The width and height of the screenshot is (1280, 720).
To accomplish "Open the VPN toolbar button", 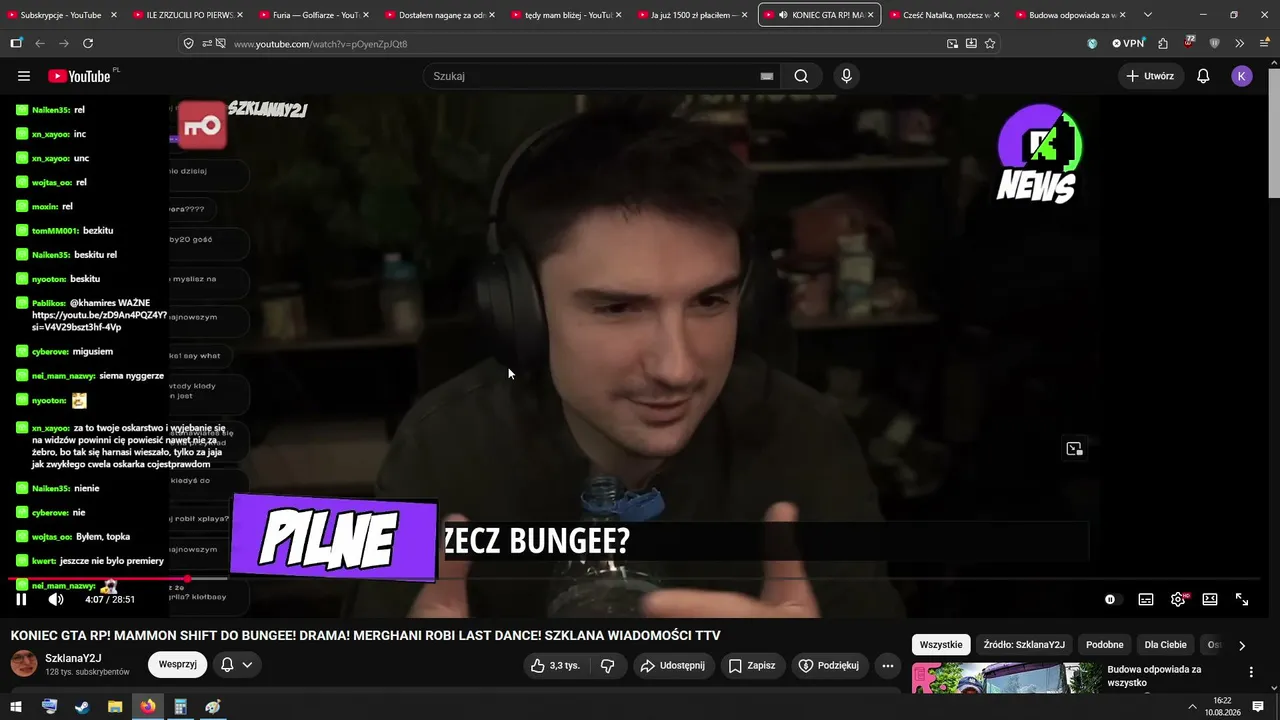I will pos(1128,44).
